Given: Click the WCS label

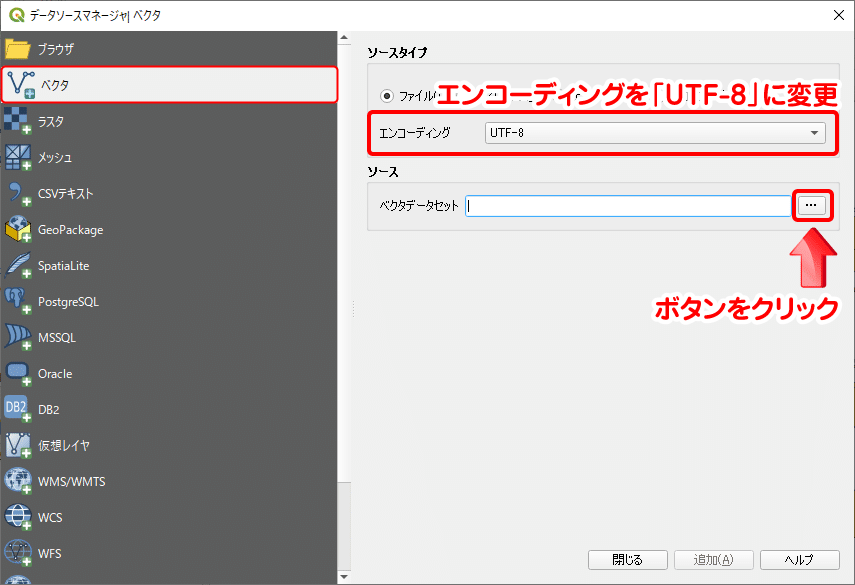Looking at the screenshot, I should (50, 518).
